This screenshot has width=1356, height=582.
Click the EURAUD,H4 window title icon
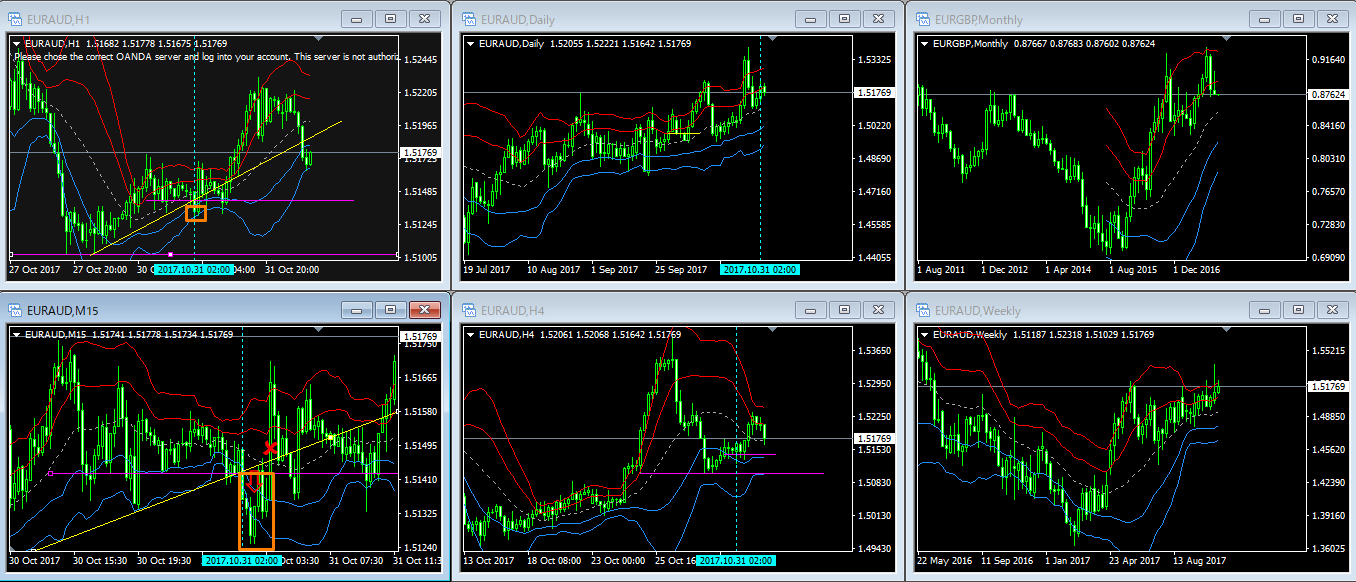(468, 310)
